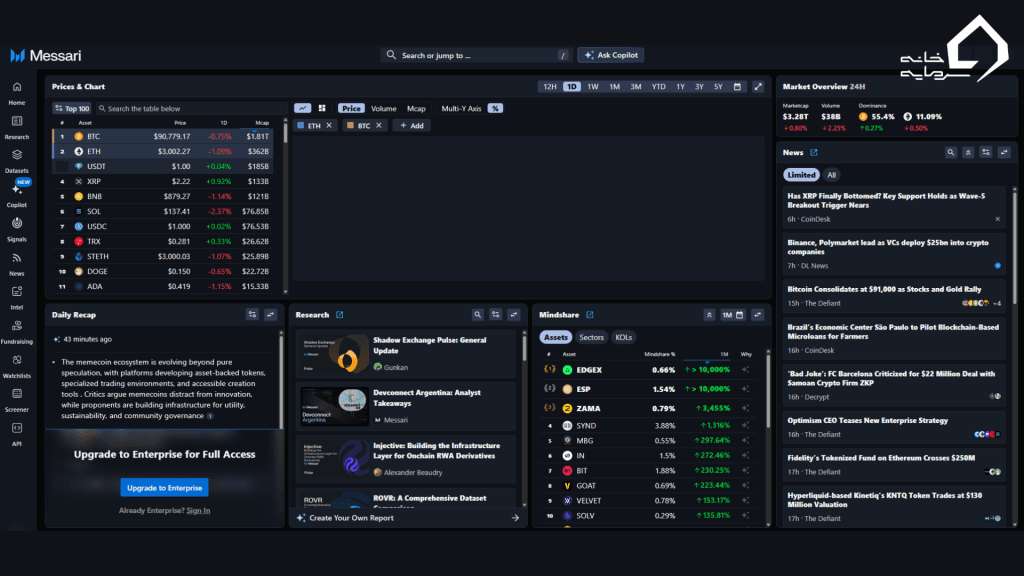Screen dimensions: 1024x576
Task: Open the Signals sidebar icon
Action: 17,227
